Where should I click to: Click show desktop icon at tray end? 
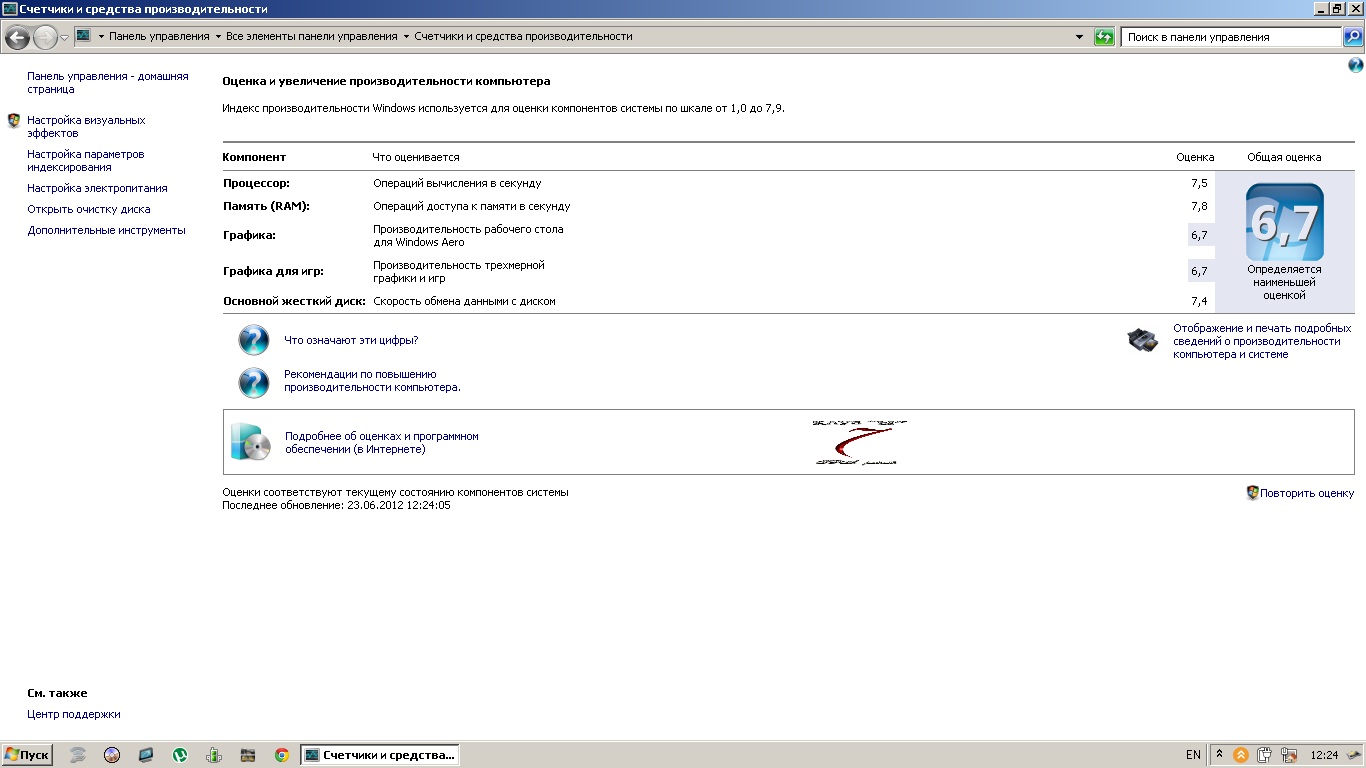(x=1354, y=755)
